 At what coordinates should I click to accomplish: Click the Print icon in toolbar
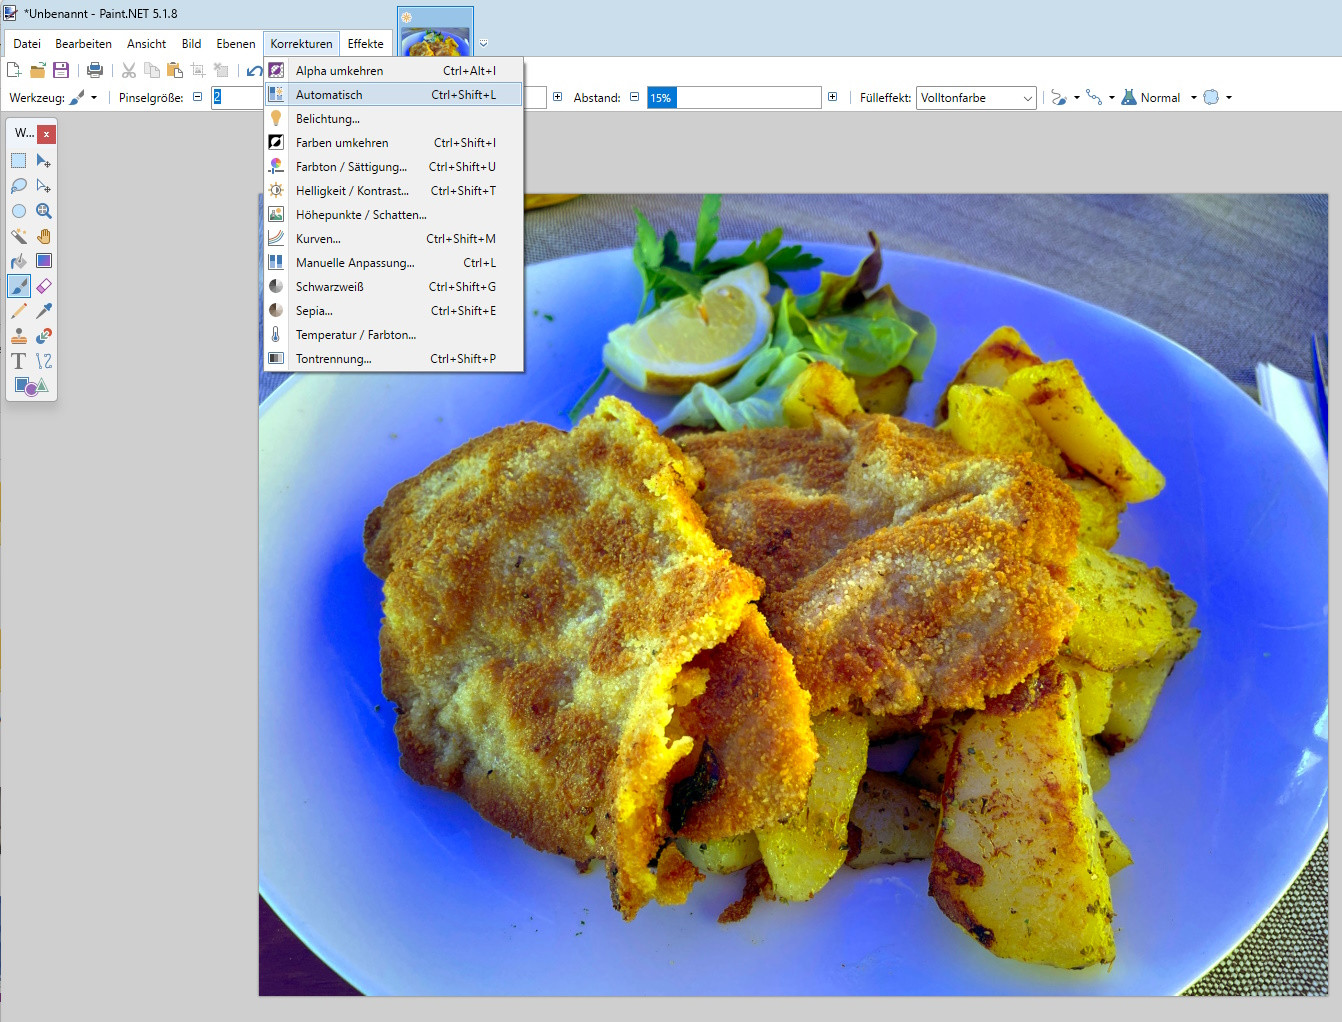[x=95, y=70]
